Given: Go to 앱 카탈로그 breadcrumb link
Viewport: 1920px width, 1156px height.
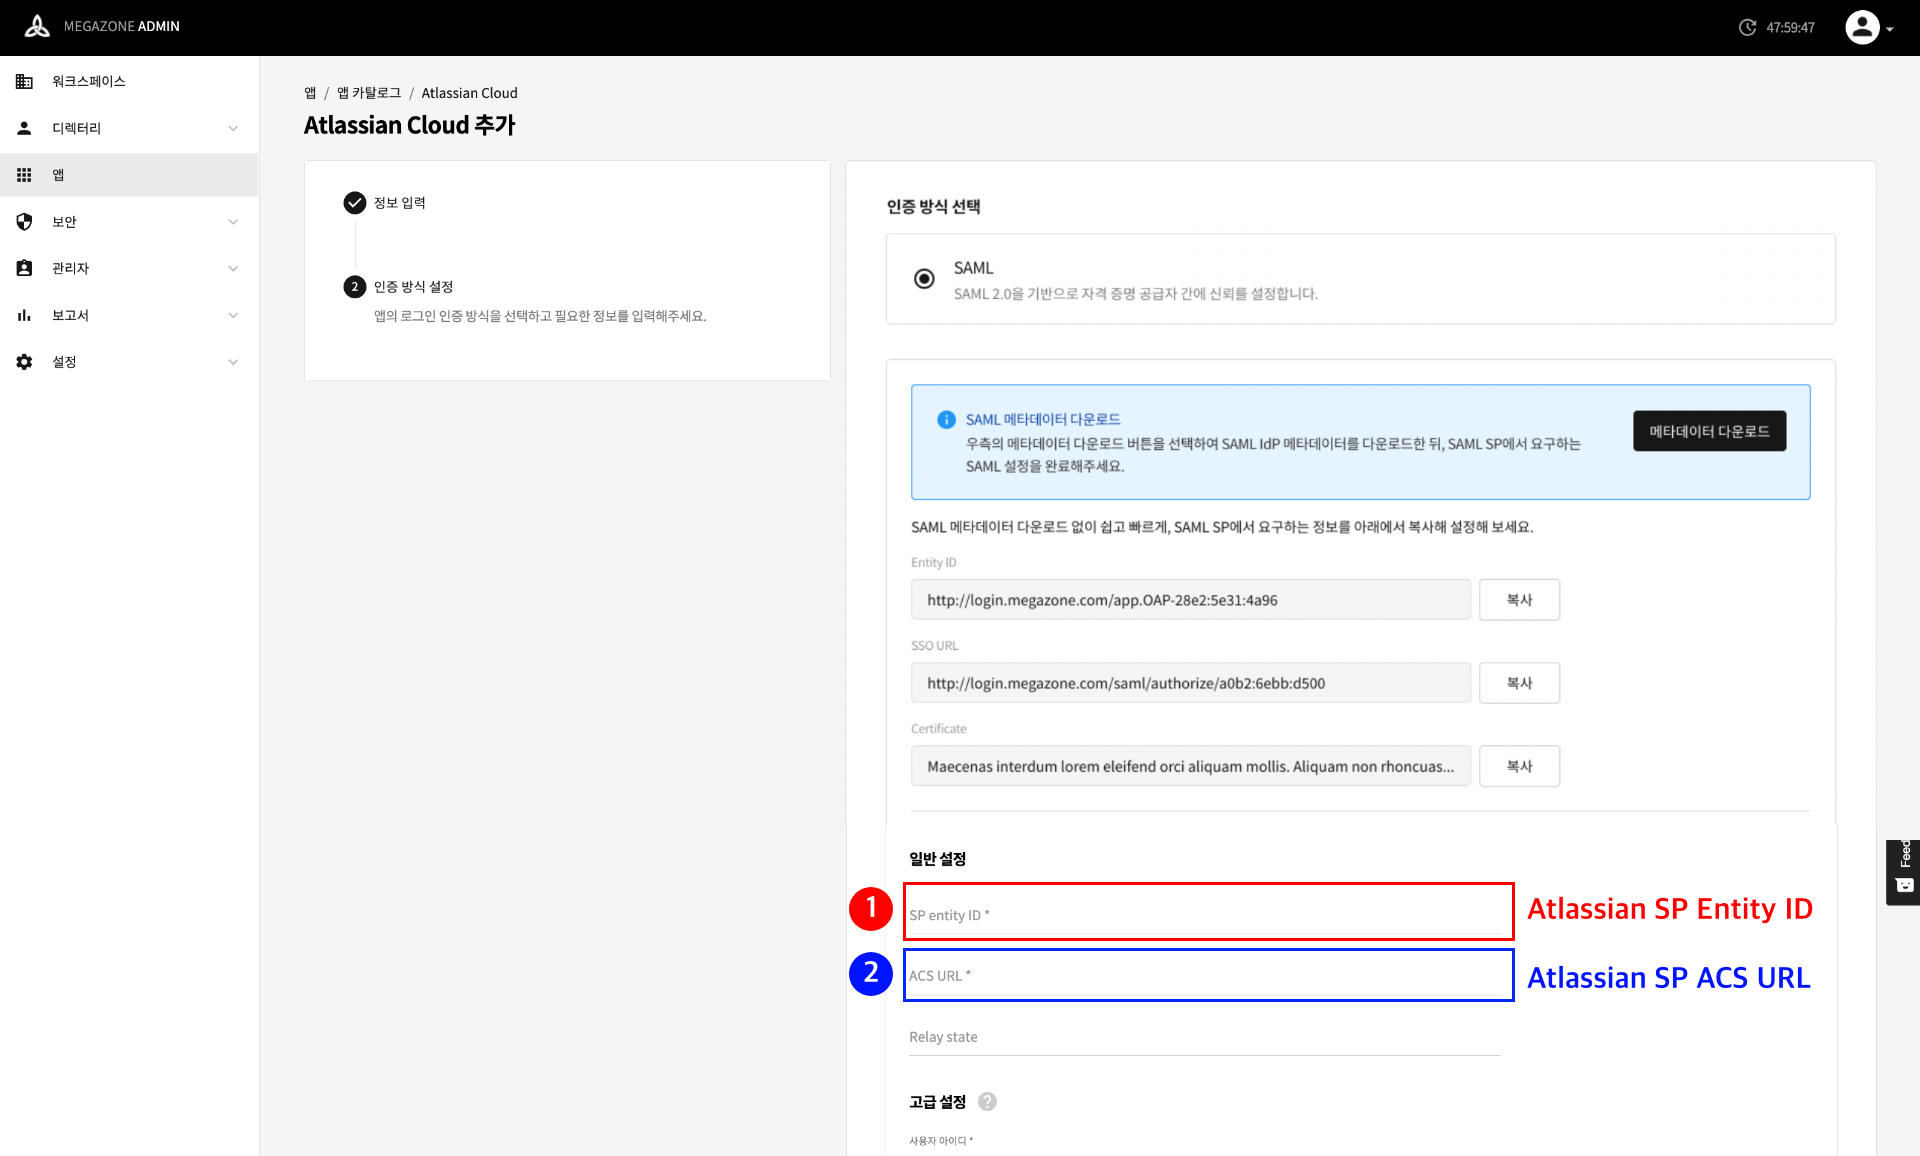Looking at the screenshot, I should [x=369, y=93].
